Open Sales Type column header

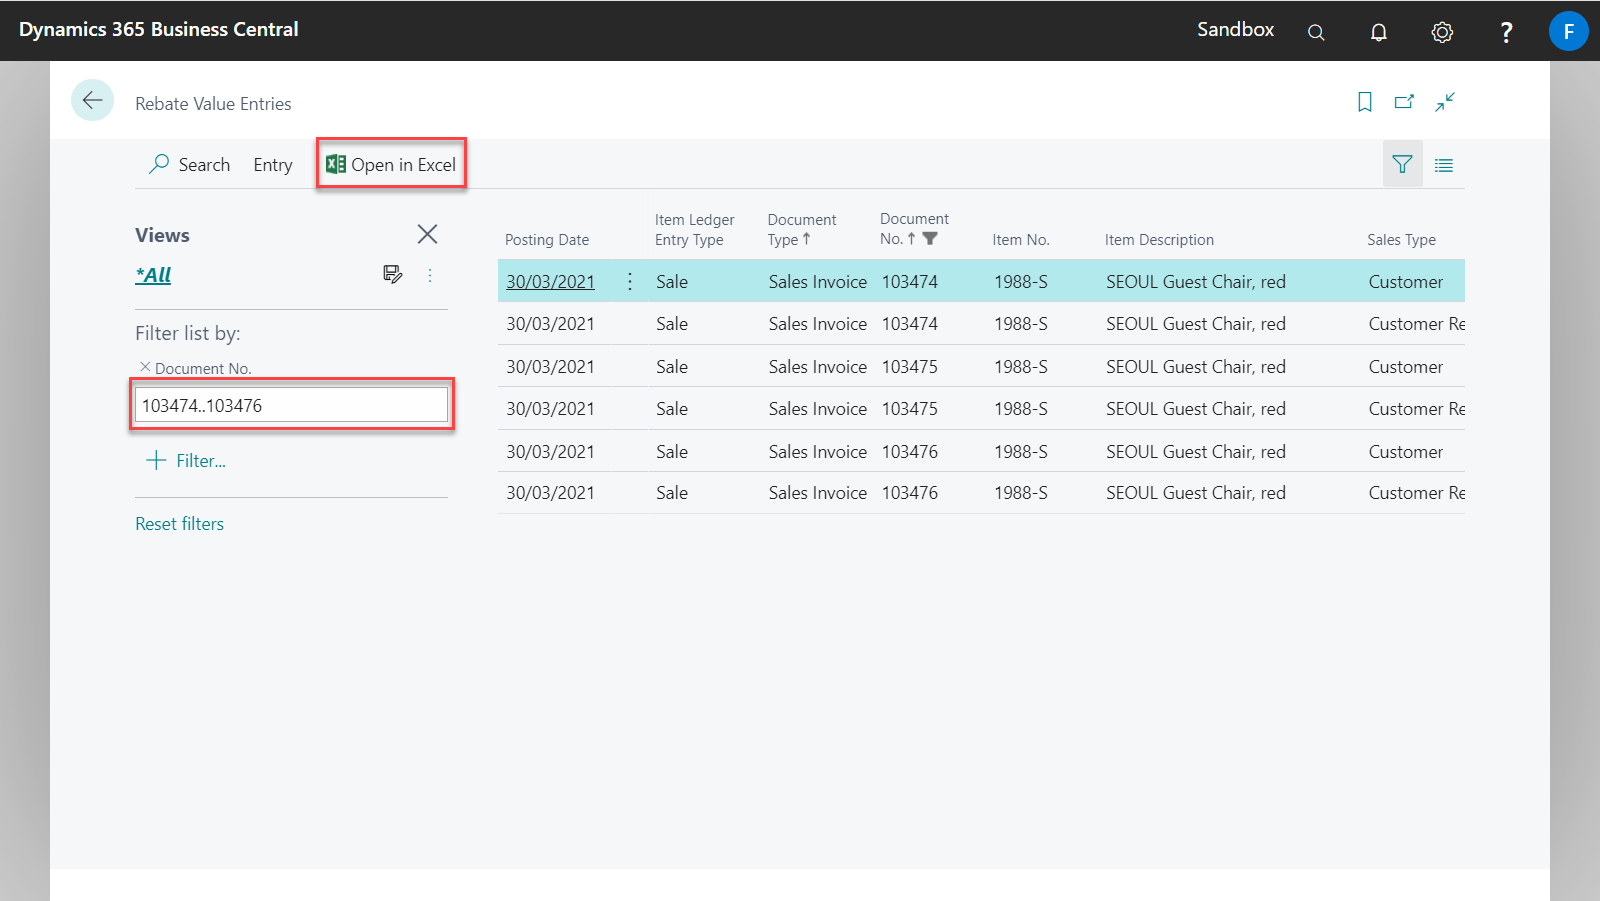pos(1401,240)
